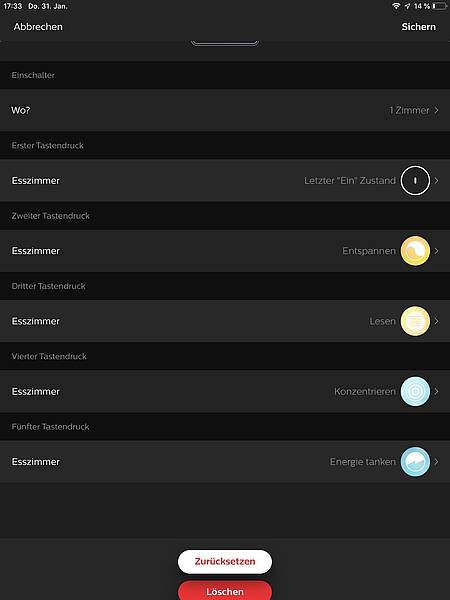The width and height of the screenshot is (450, 600).
Task: Open chevron for Erster Tastendruck row
Action: pyautogui.click(x=437, y=180)
